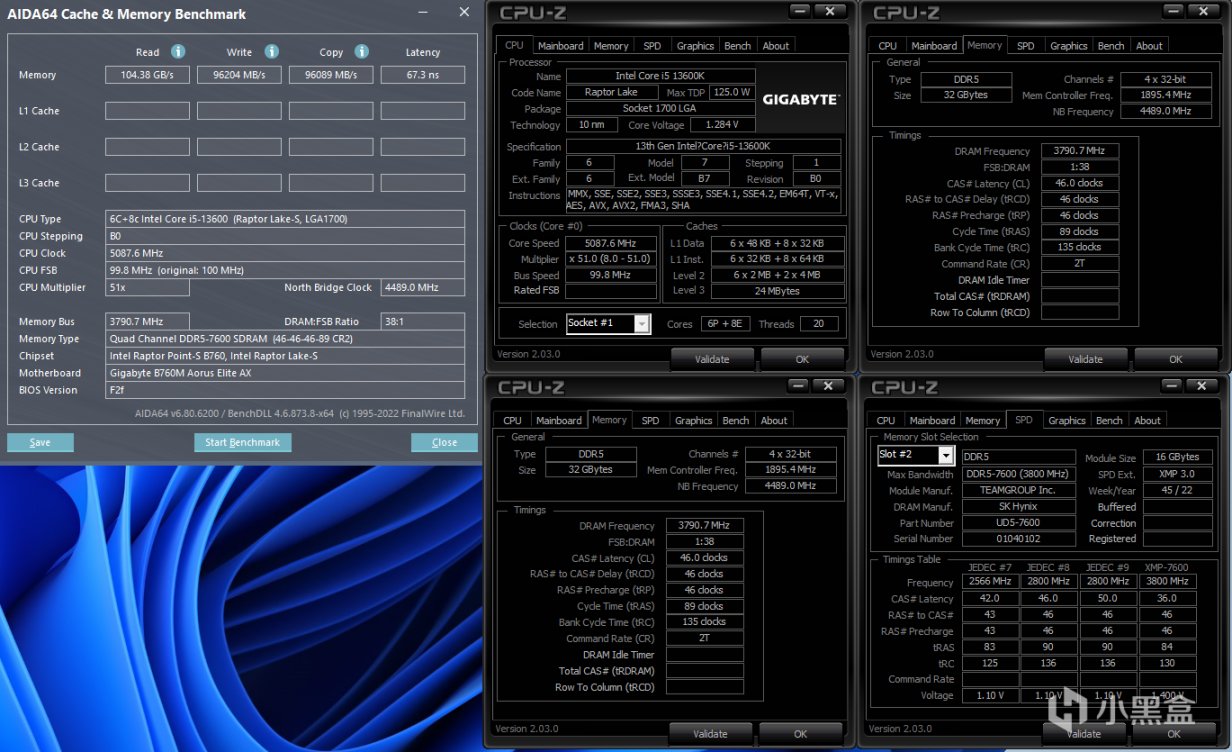Click the Intel Core i5 13600K name field

pyautogui.click(x=660, y=76)
